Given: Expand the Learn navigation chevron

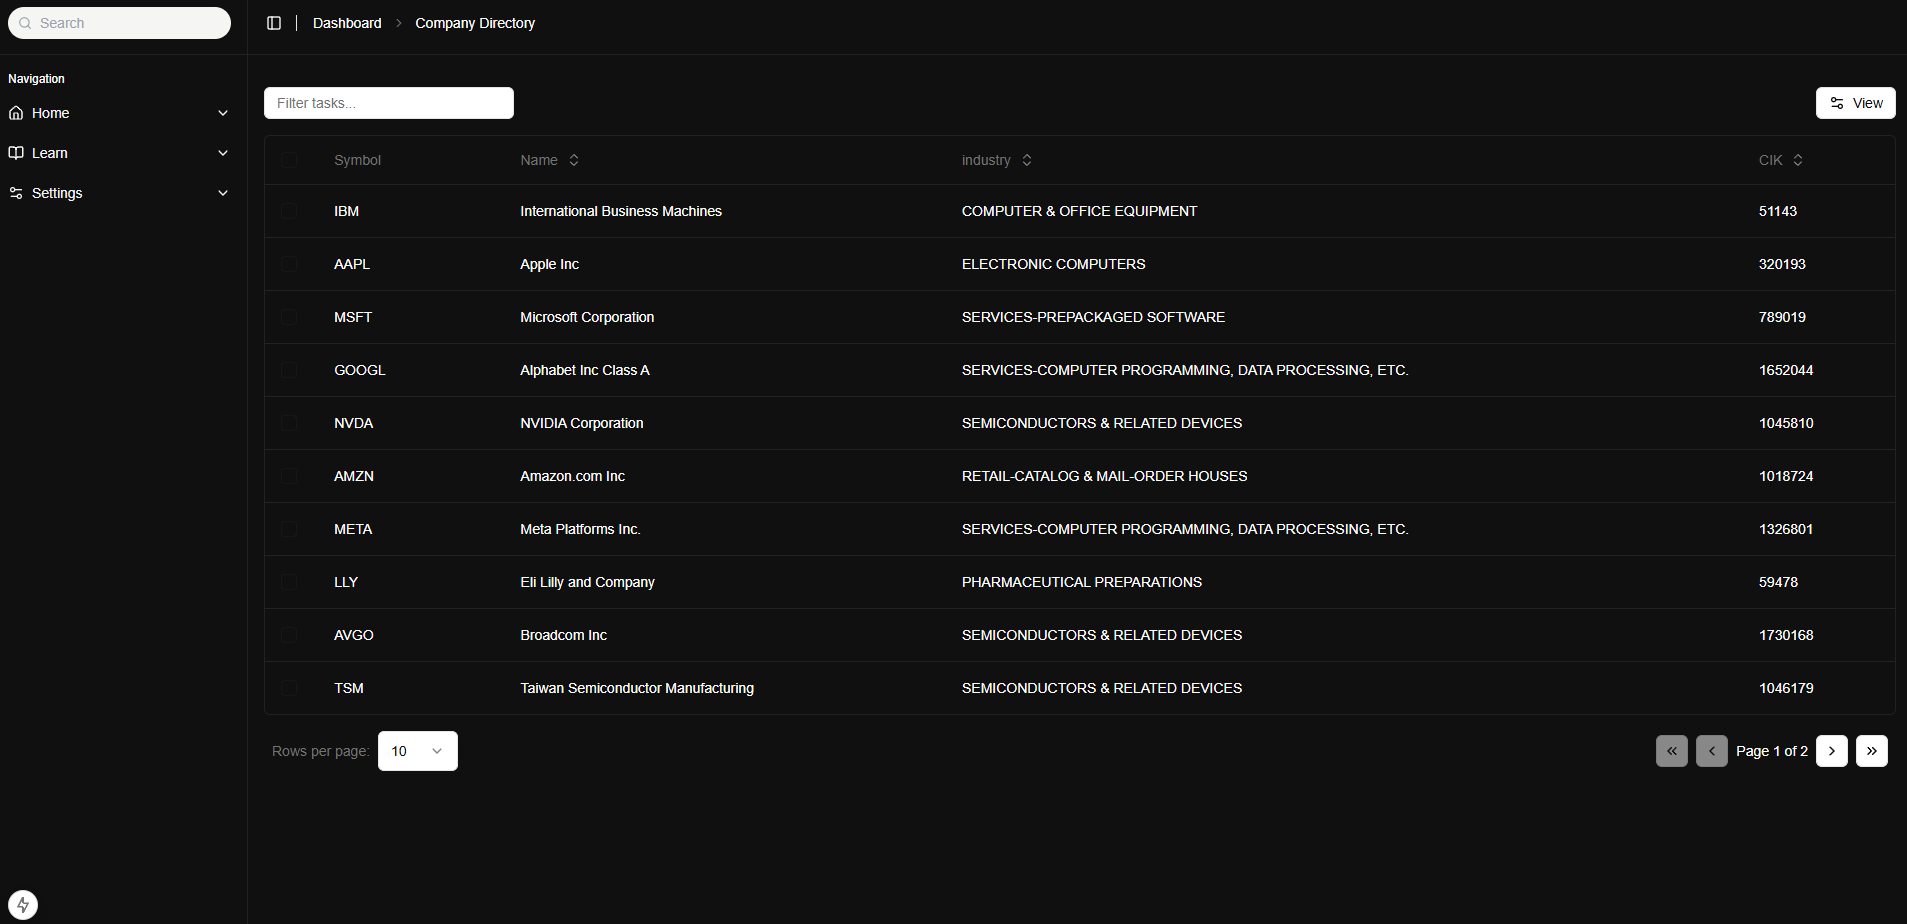Looking at the screenshot, I should (x=223, y=153).
